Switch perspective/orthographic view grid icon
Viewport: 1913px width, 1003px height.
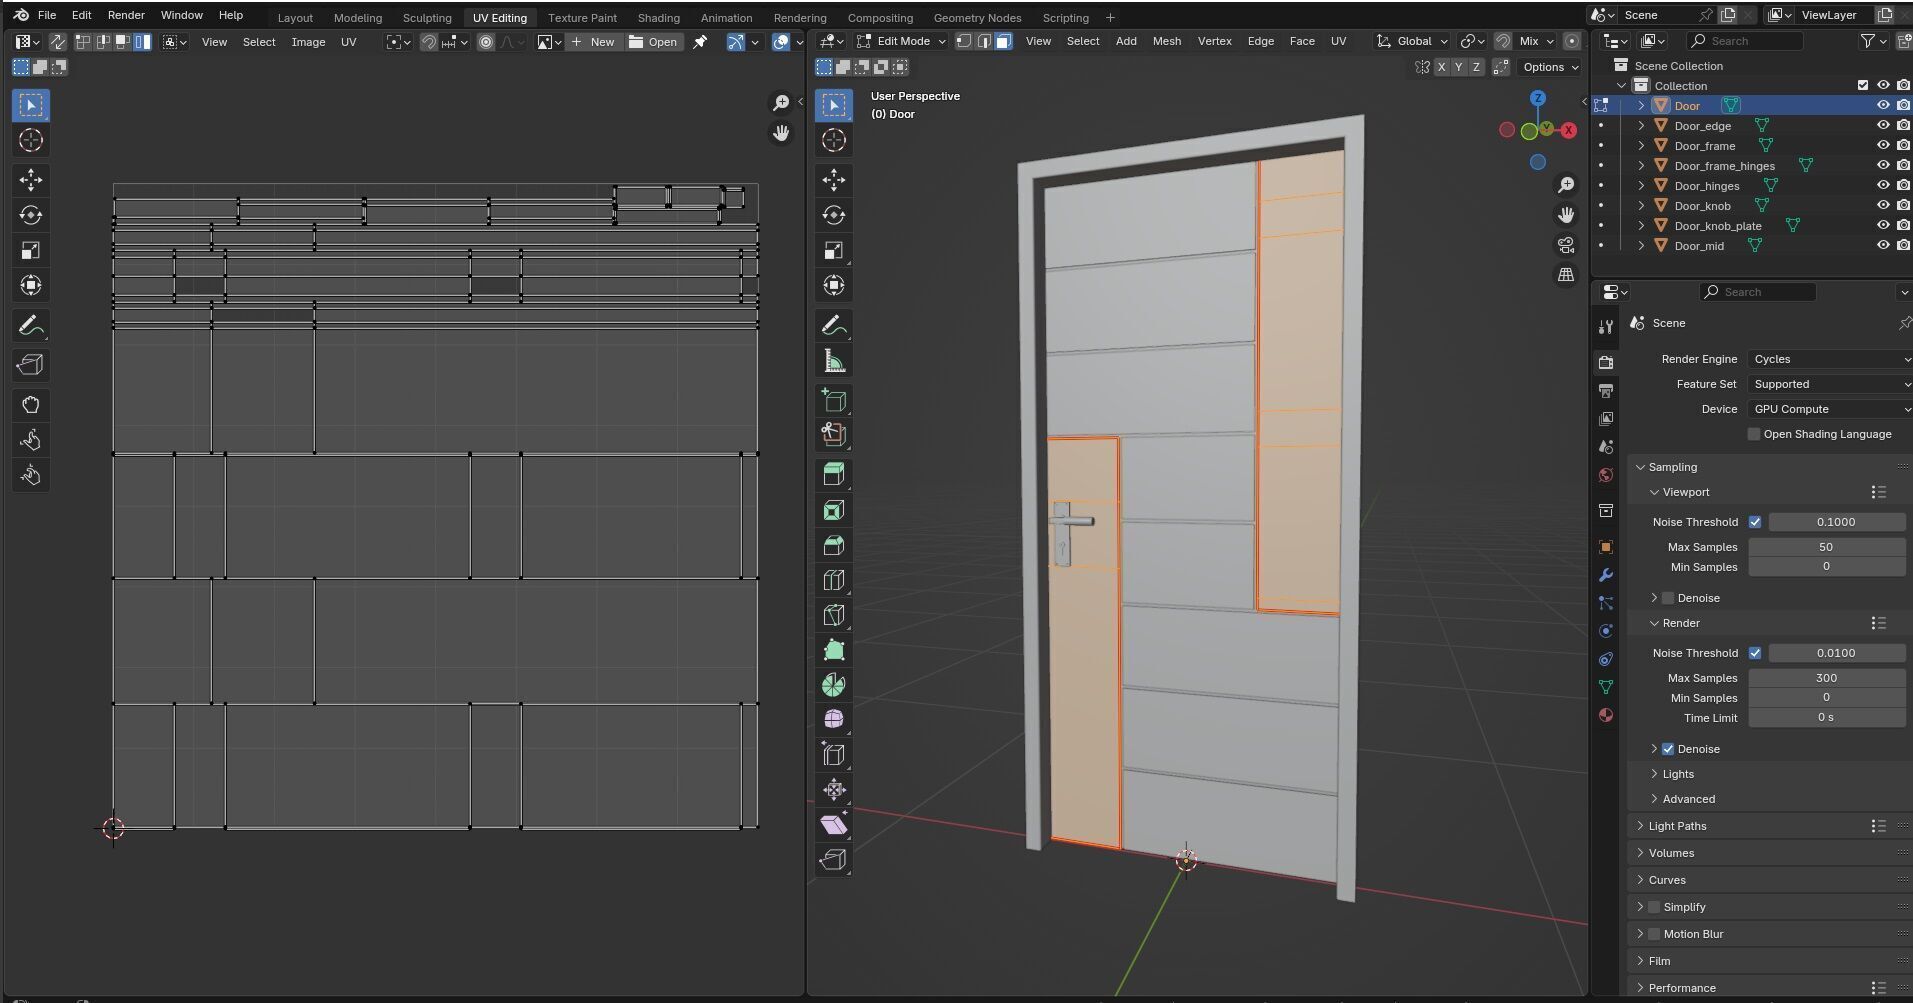[x=1566, y=275]
